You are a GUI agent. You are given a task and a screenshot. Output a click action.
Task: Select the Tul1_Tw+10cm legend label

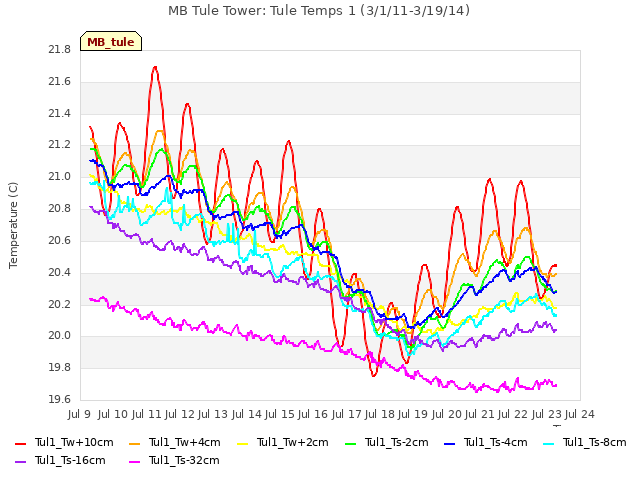(74, 442)
